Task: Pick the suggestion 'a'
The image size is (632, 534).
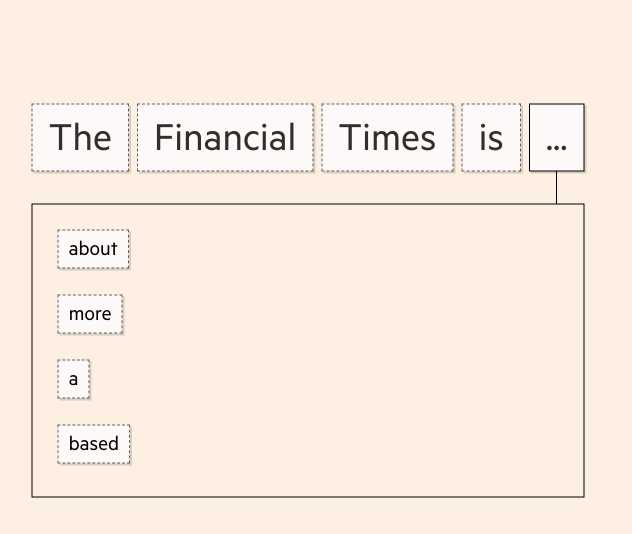Action: click(73, 379)
